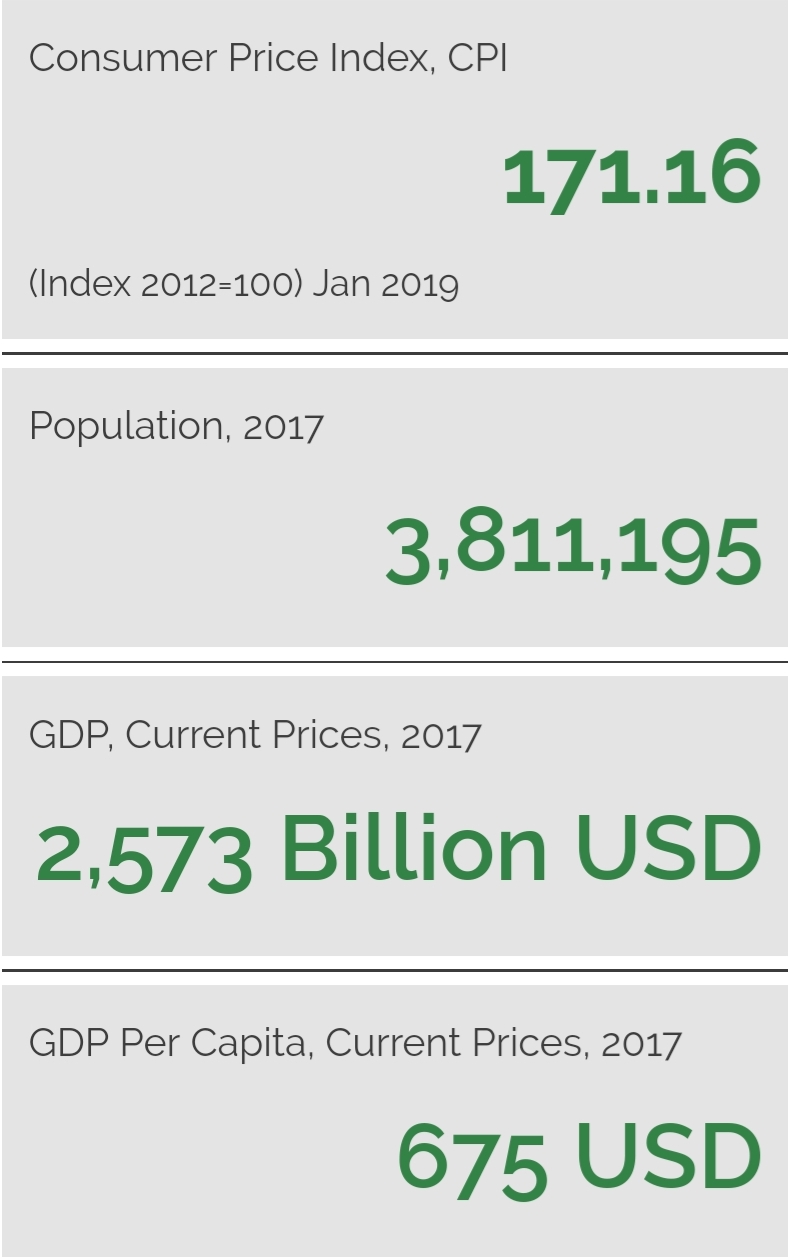The height and width of the screenshot is (1257, 788).
Task: Click the Jan 2019 date text
Action: [x=386, y=284]
